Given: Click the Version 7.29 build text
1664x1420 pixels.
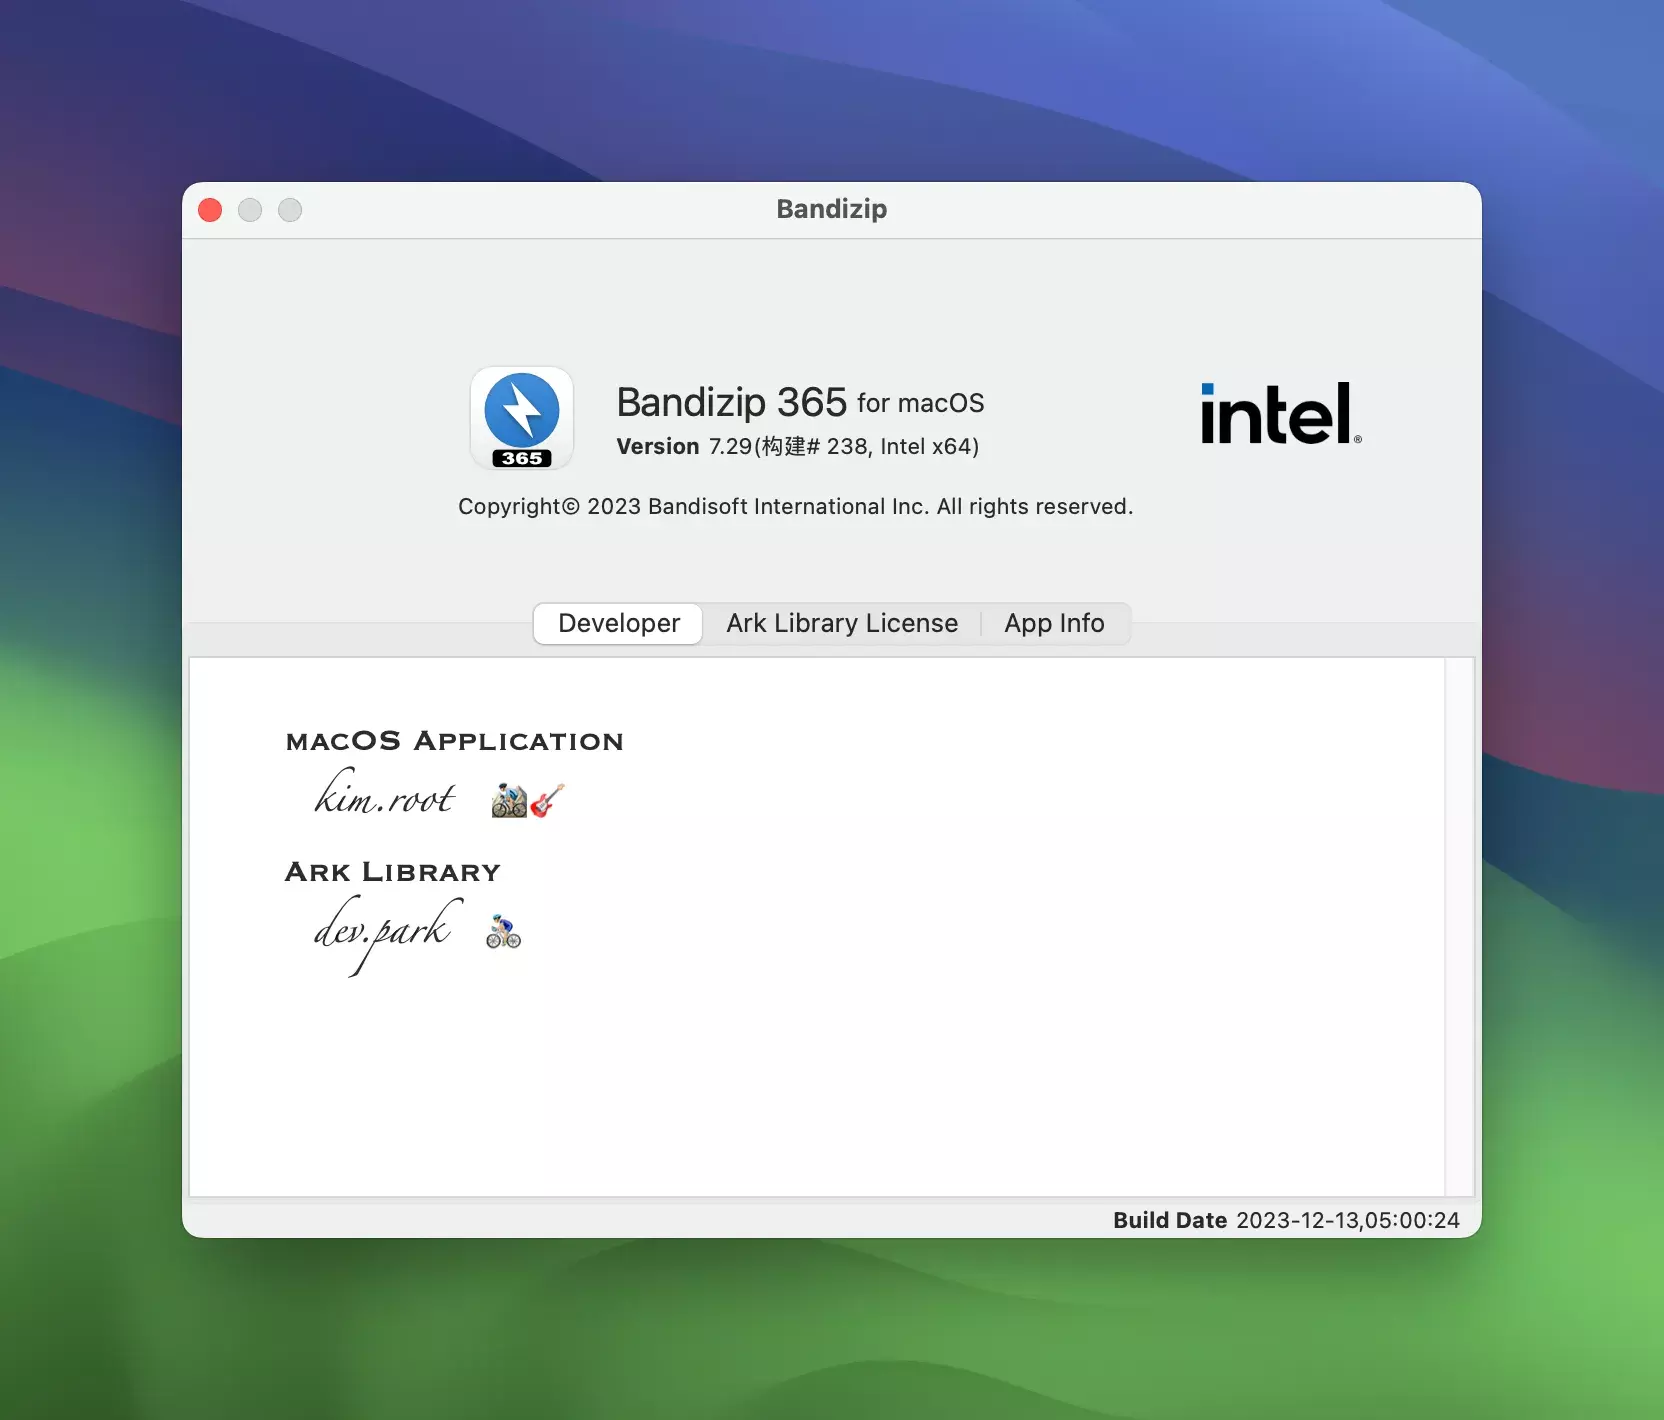Looking at the screenshot, I should point(797,446).
